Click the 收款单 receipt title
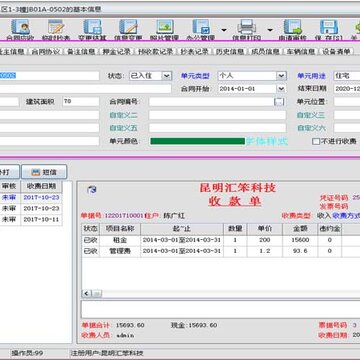The image size is (360, 360). click(235, 201)
